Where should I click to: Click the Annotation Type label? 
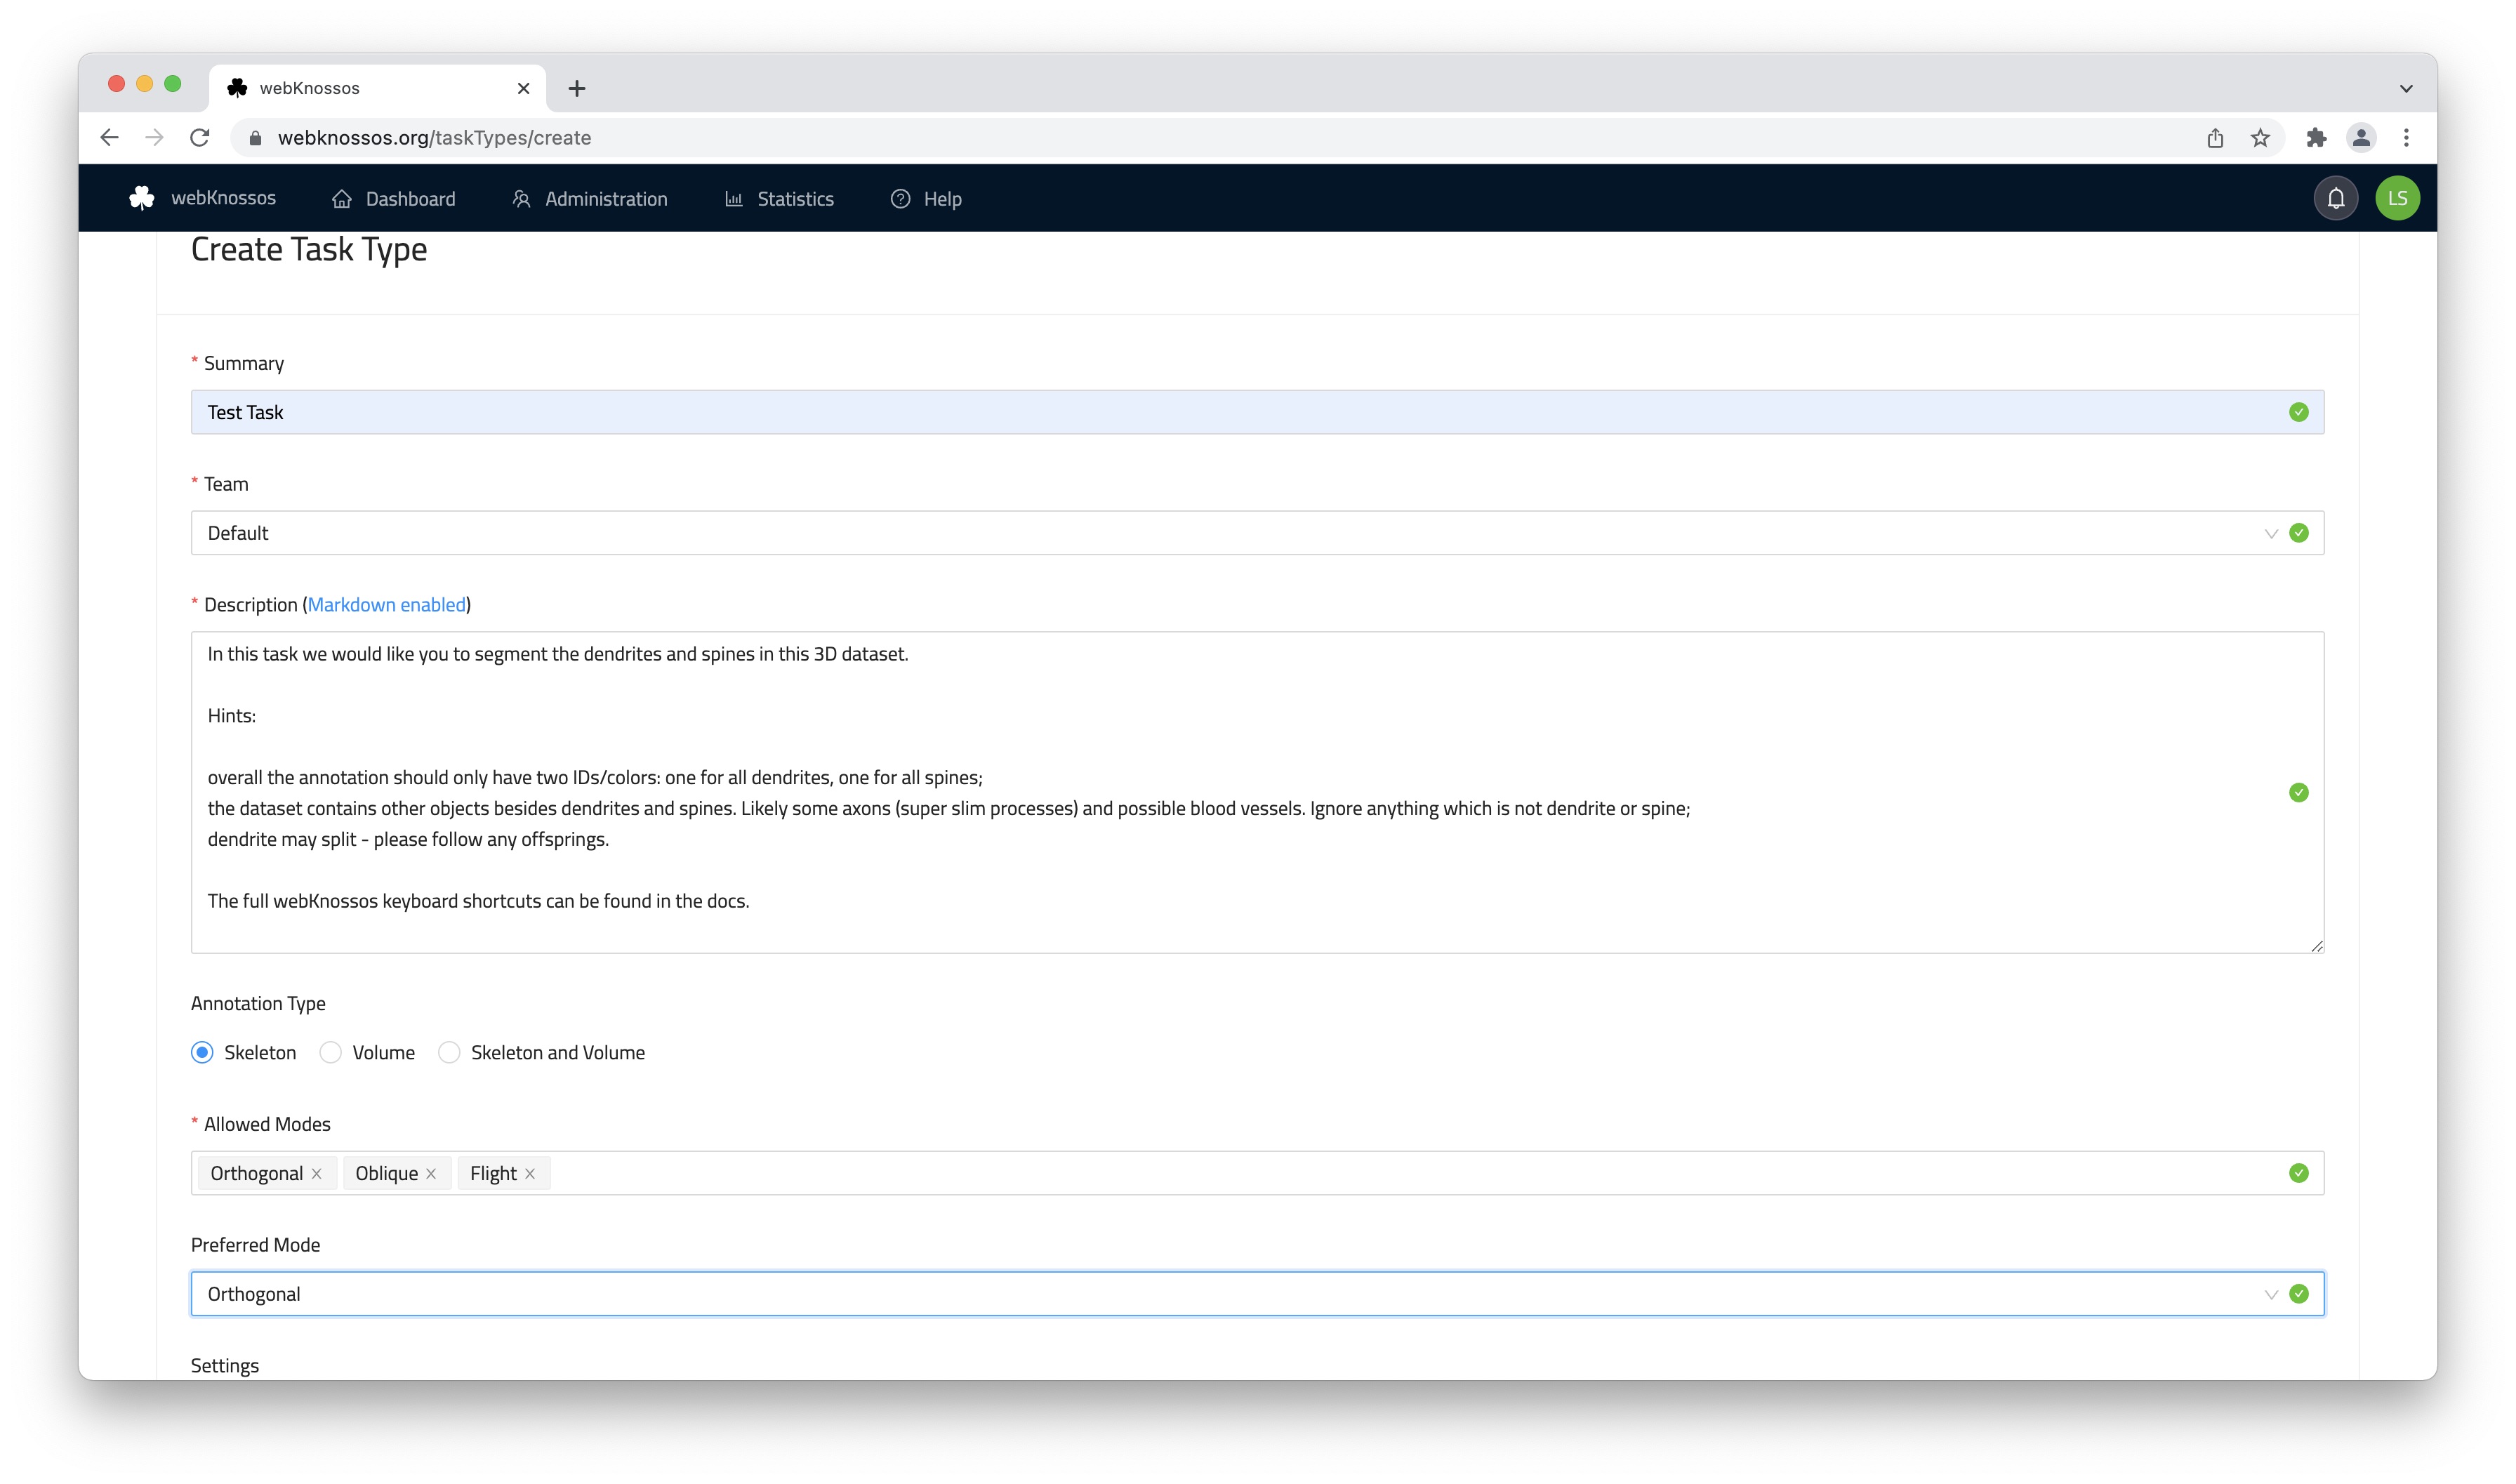(x=258, y=1003)
